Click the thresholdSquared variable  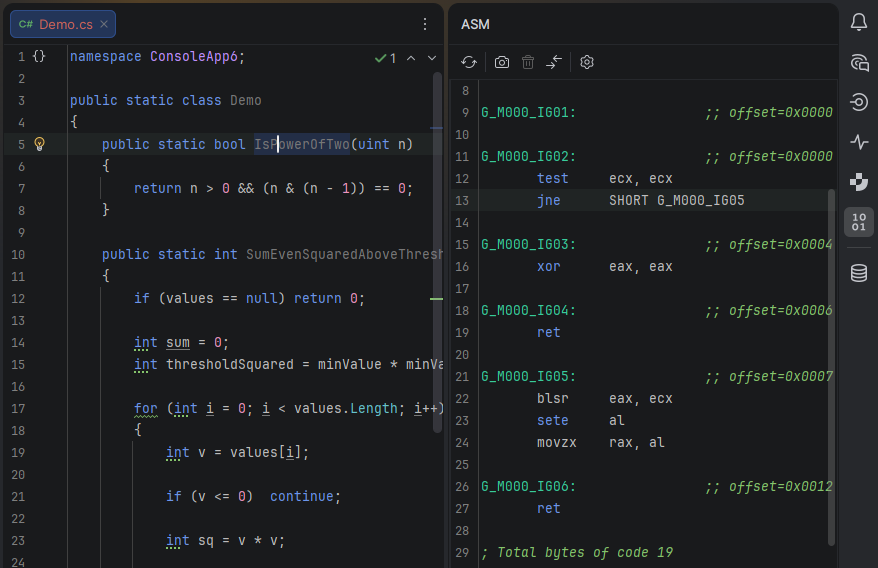tap(230, 365)
